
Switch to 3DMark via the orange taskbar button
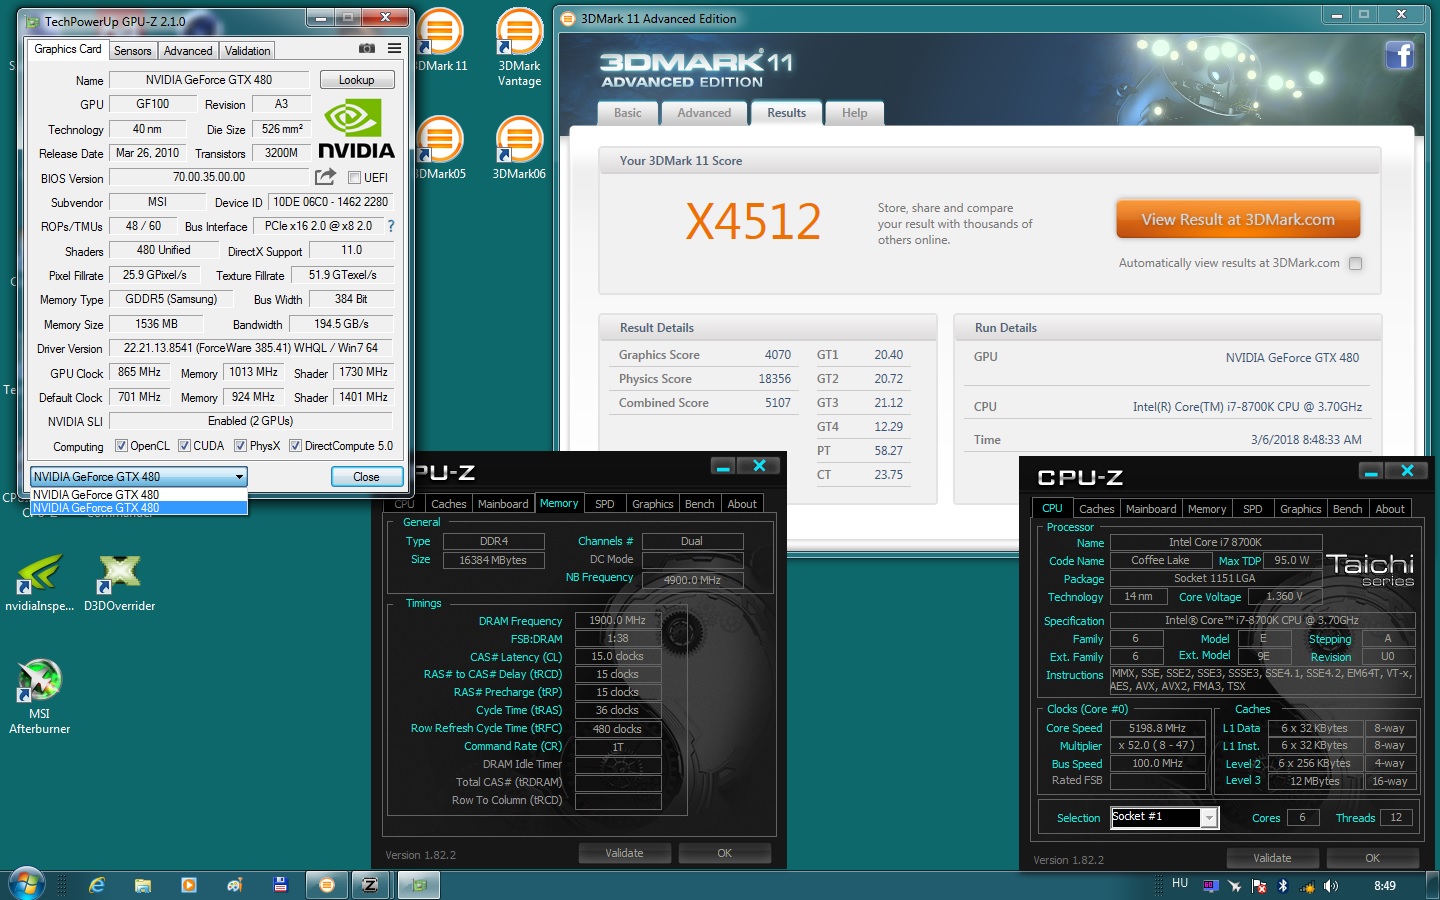coord(326,885)
